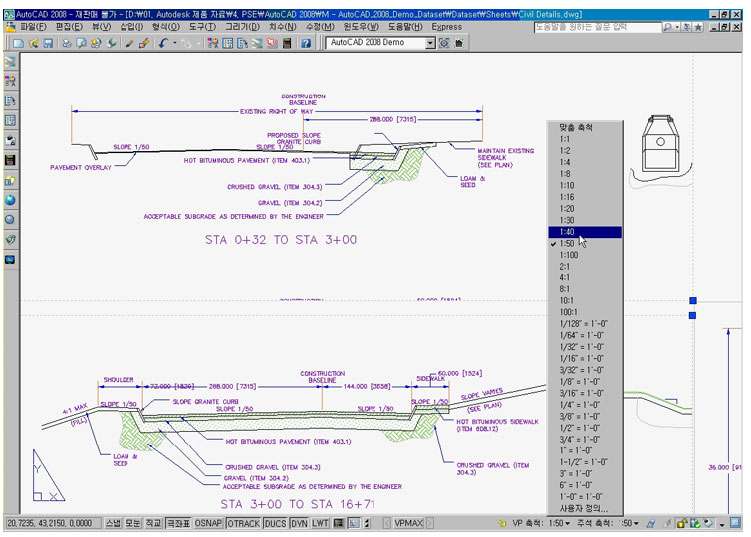Click the Markup Set Manager icon
751x537 pixels.
pyautogui.click(x=272, y=44)
